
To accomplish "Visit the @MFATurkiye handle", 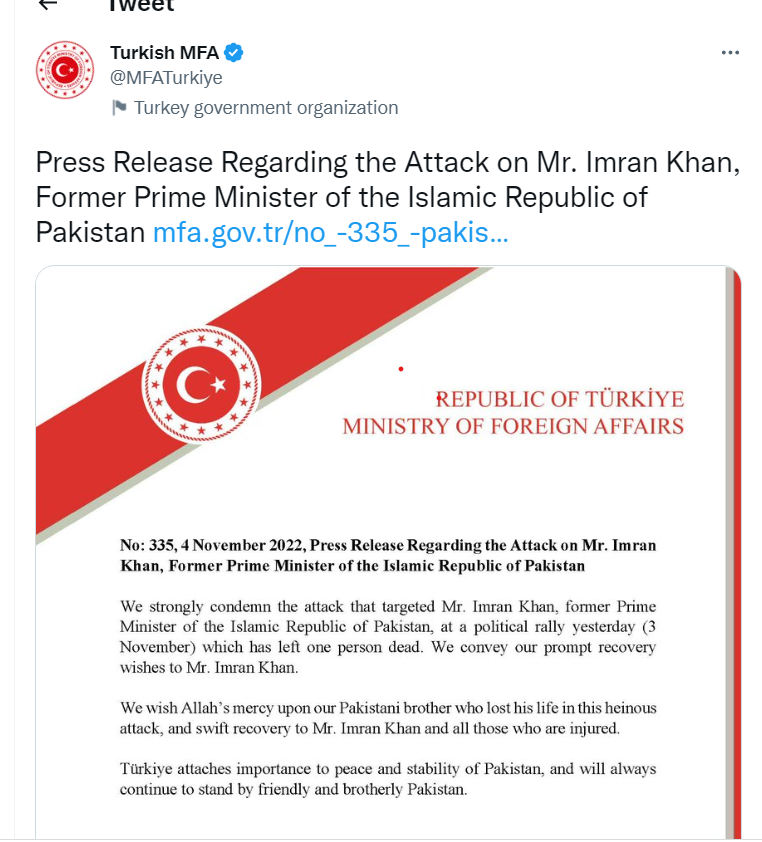I will pyautogui.click(x=166, y=78).
